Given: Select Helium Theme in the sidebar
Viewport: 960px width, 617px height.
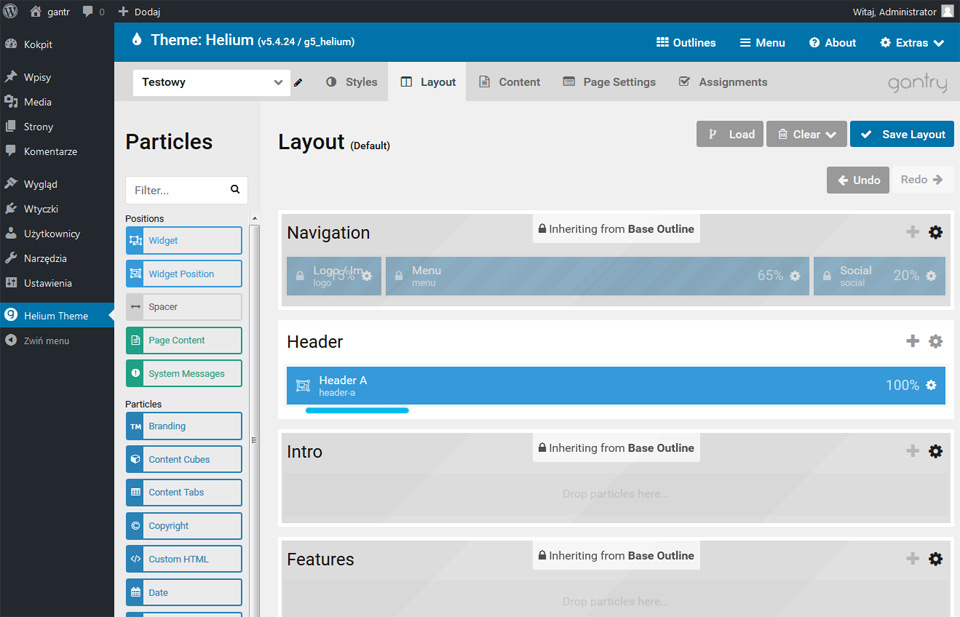Looking at the screenshot, I should pos(57,315).
